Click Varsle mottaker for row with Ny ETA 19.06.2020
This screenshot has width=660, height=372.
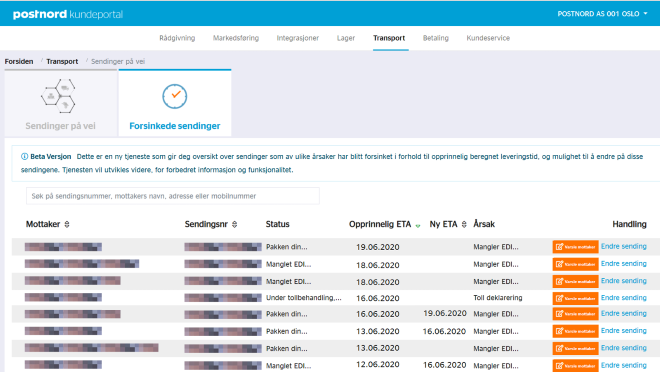coord(575,314)
